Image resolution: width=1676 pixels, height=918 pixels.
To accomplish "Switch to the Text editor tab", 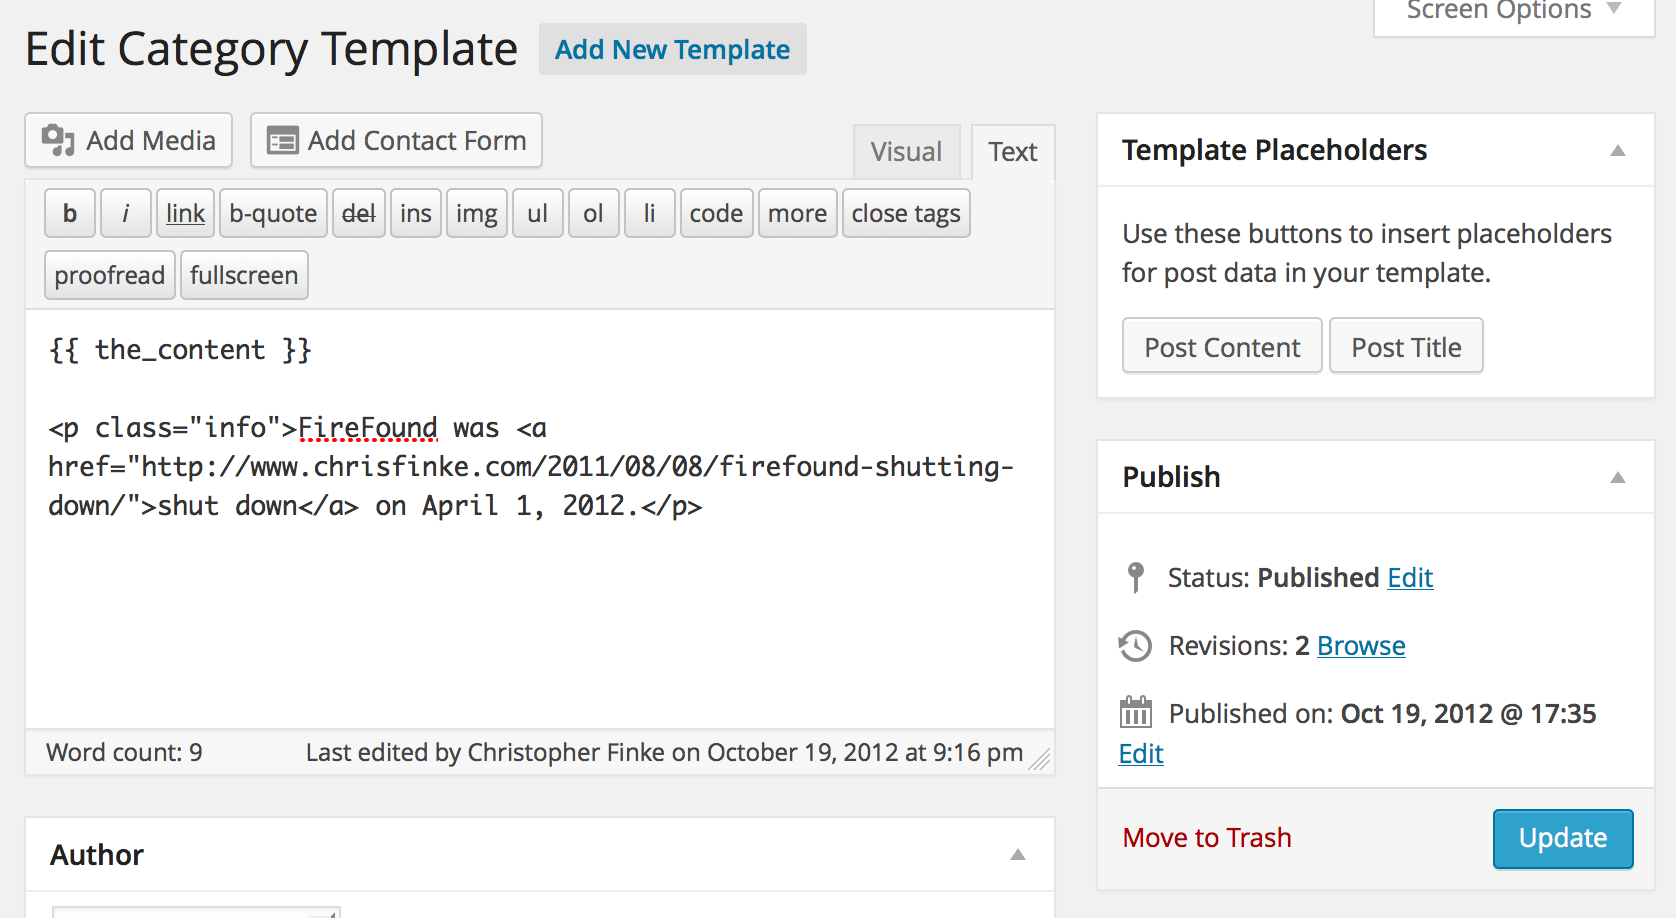I will (x=1013, y=152).
